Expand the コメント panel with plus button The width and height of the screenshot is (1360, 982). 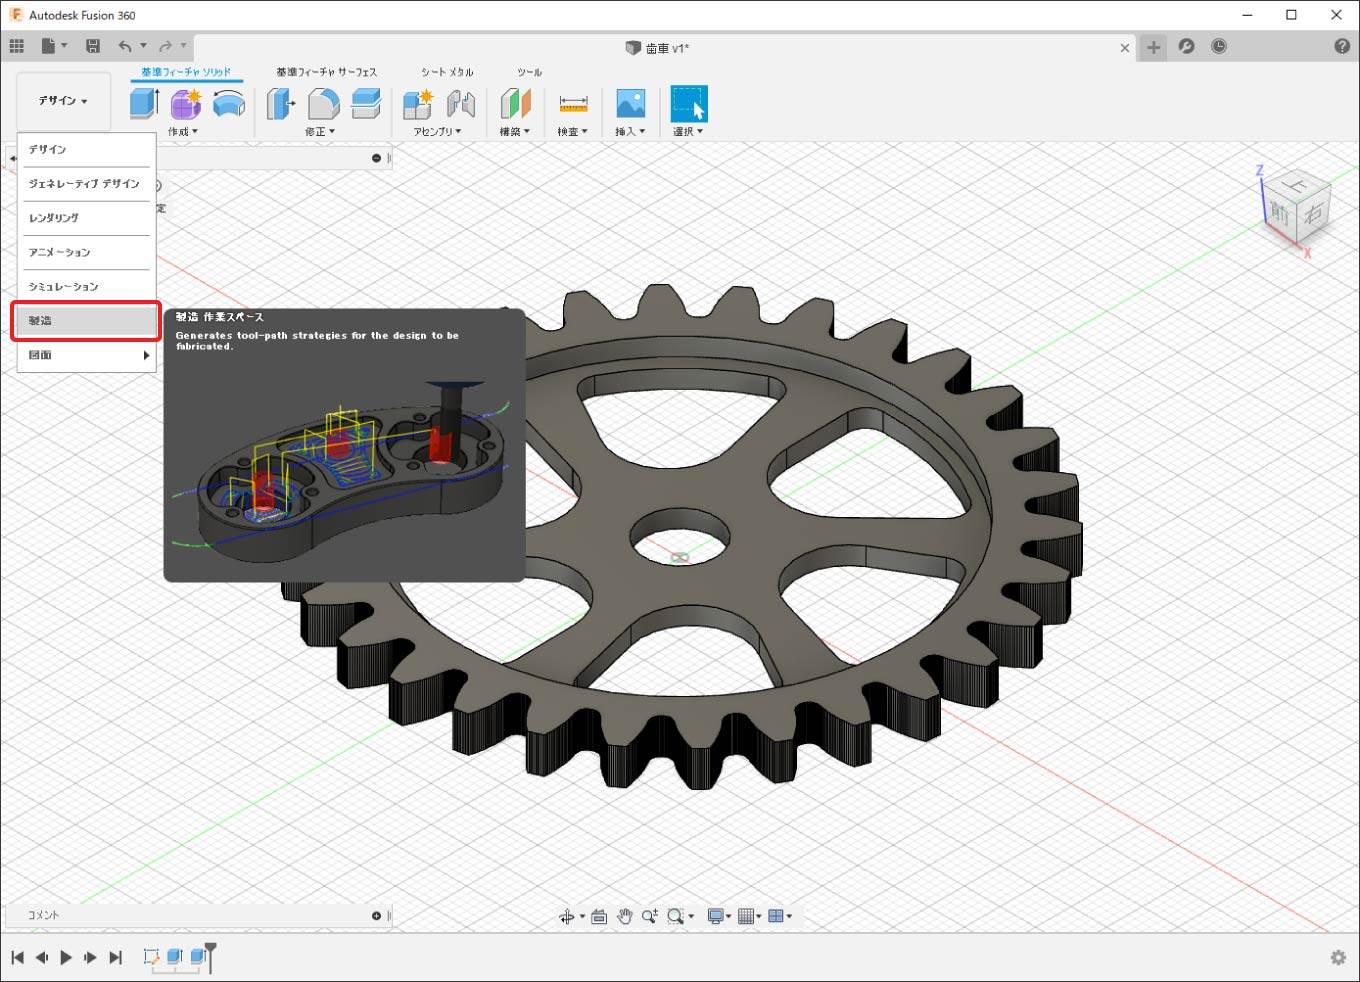click(376, 915)
